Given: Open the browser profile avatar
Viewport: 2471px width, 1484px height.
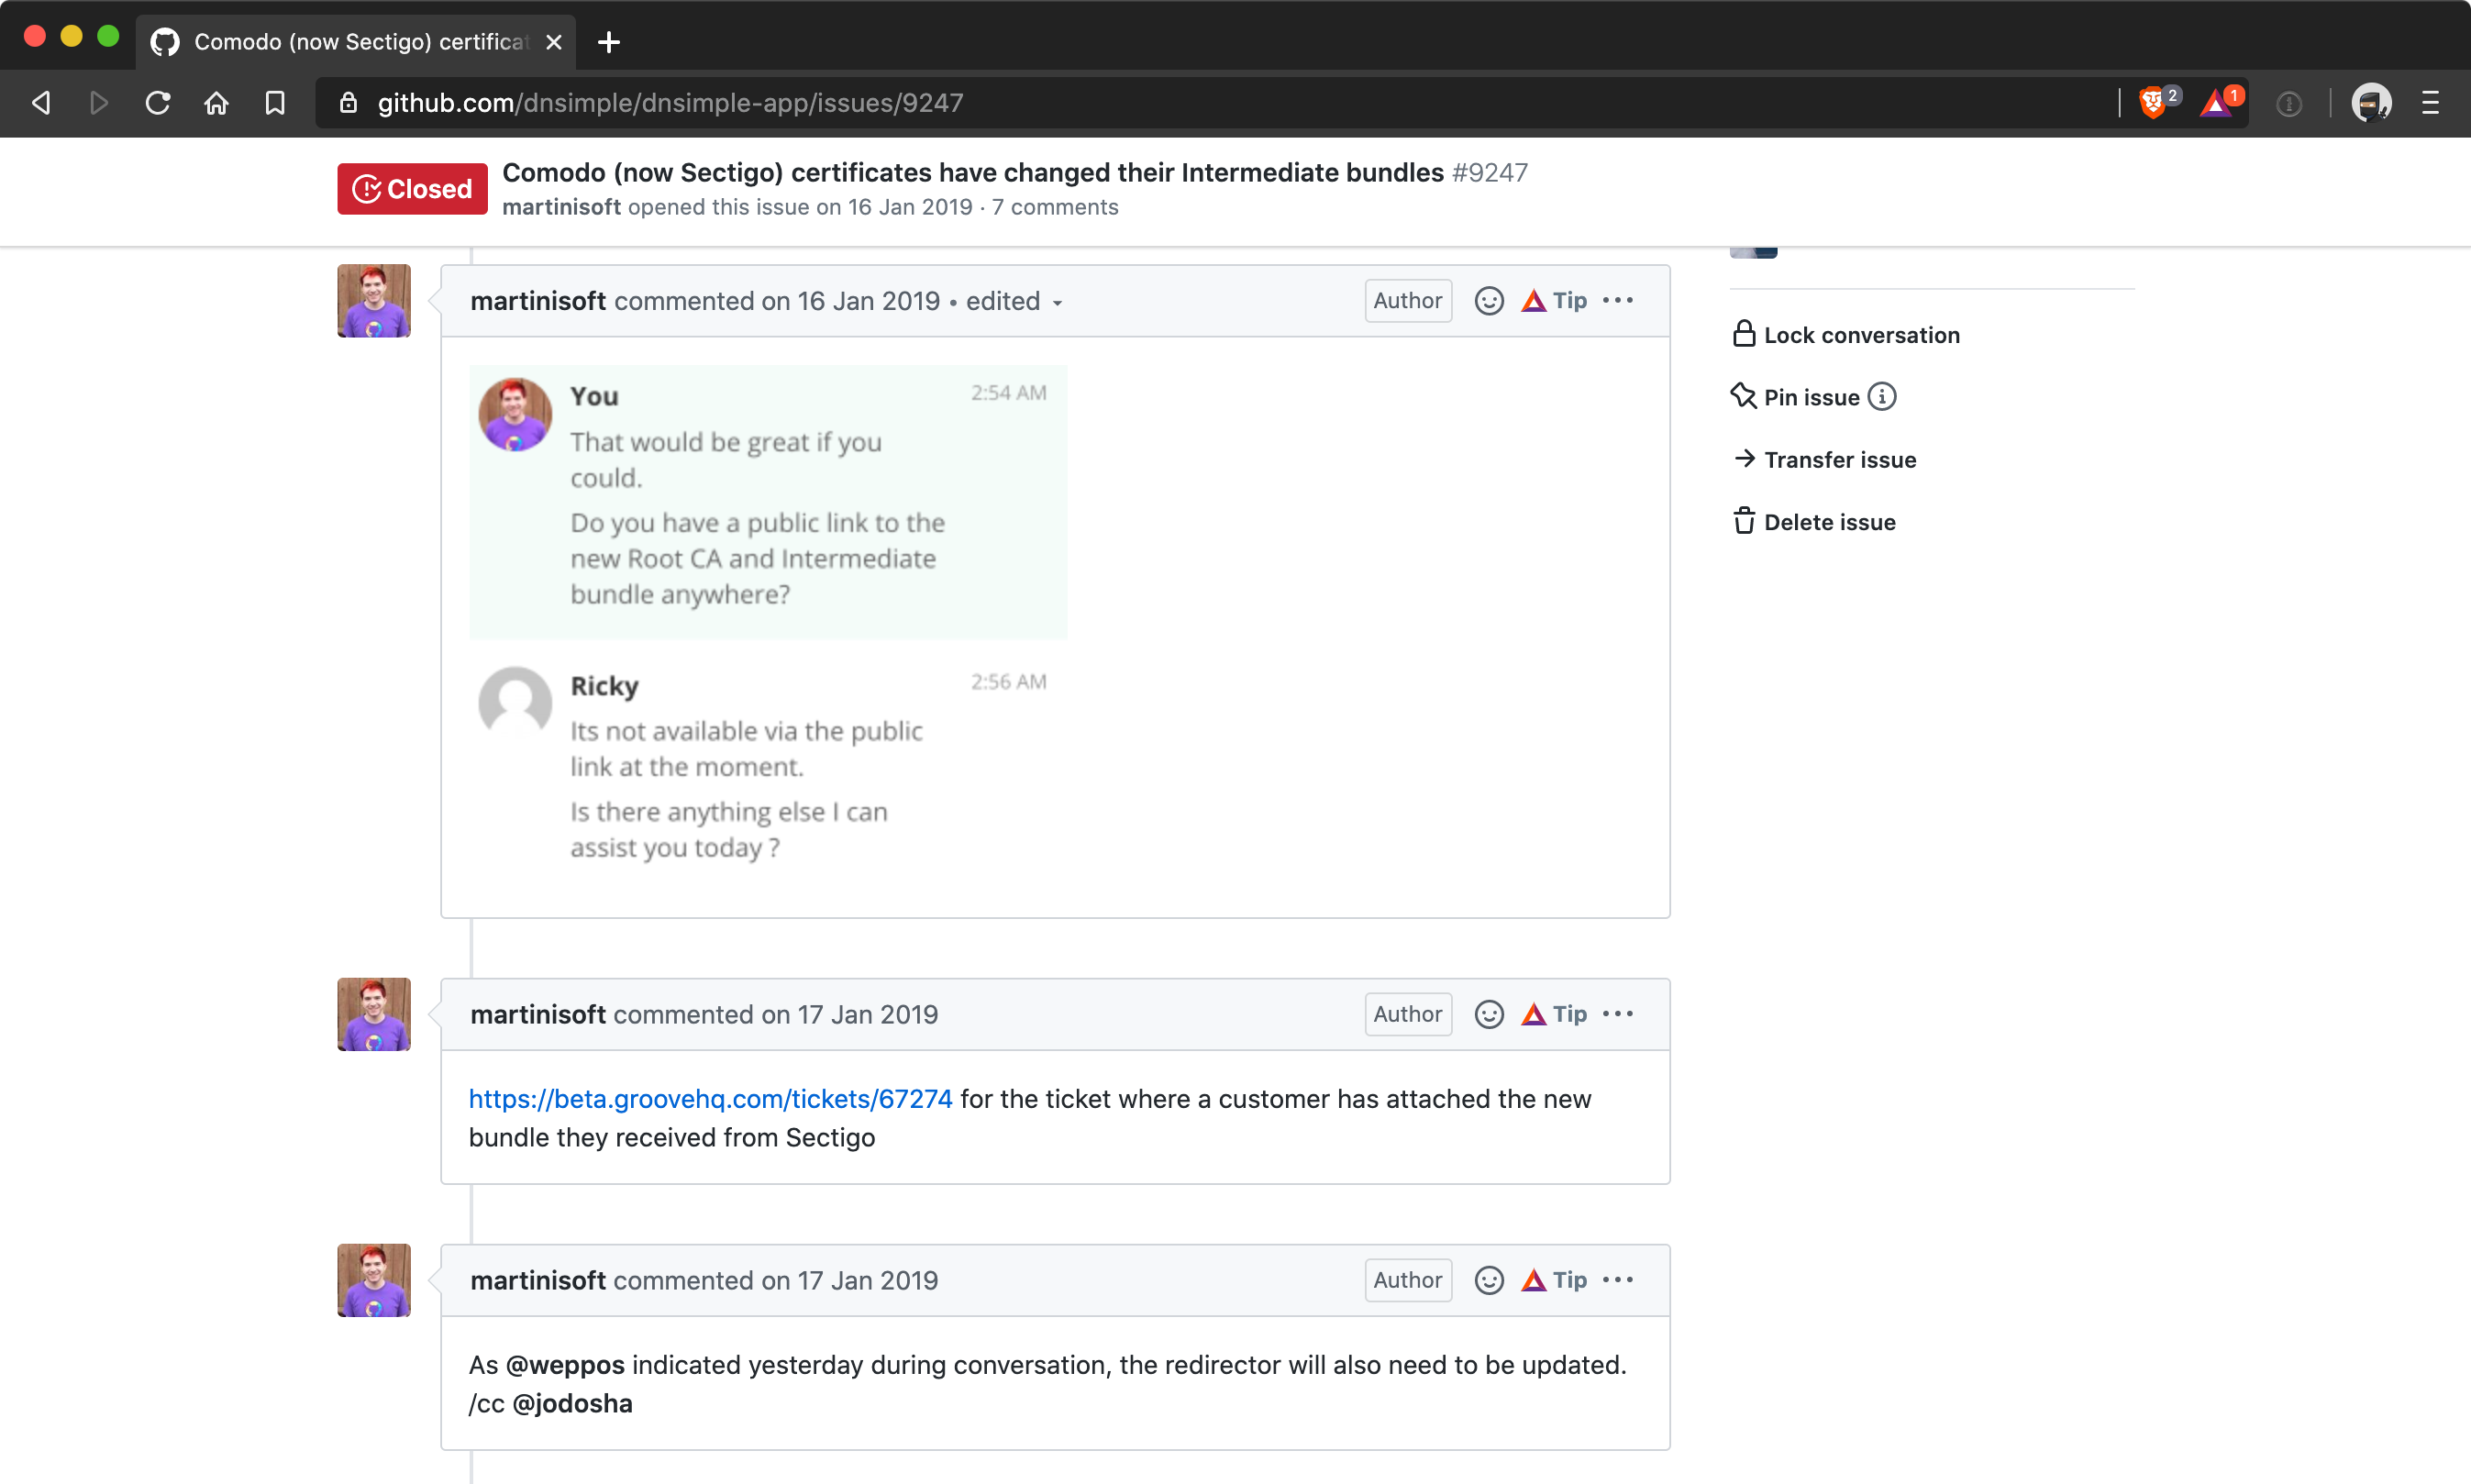Looking at the screenshot, I should tap(2371, 102).
